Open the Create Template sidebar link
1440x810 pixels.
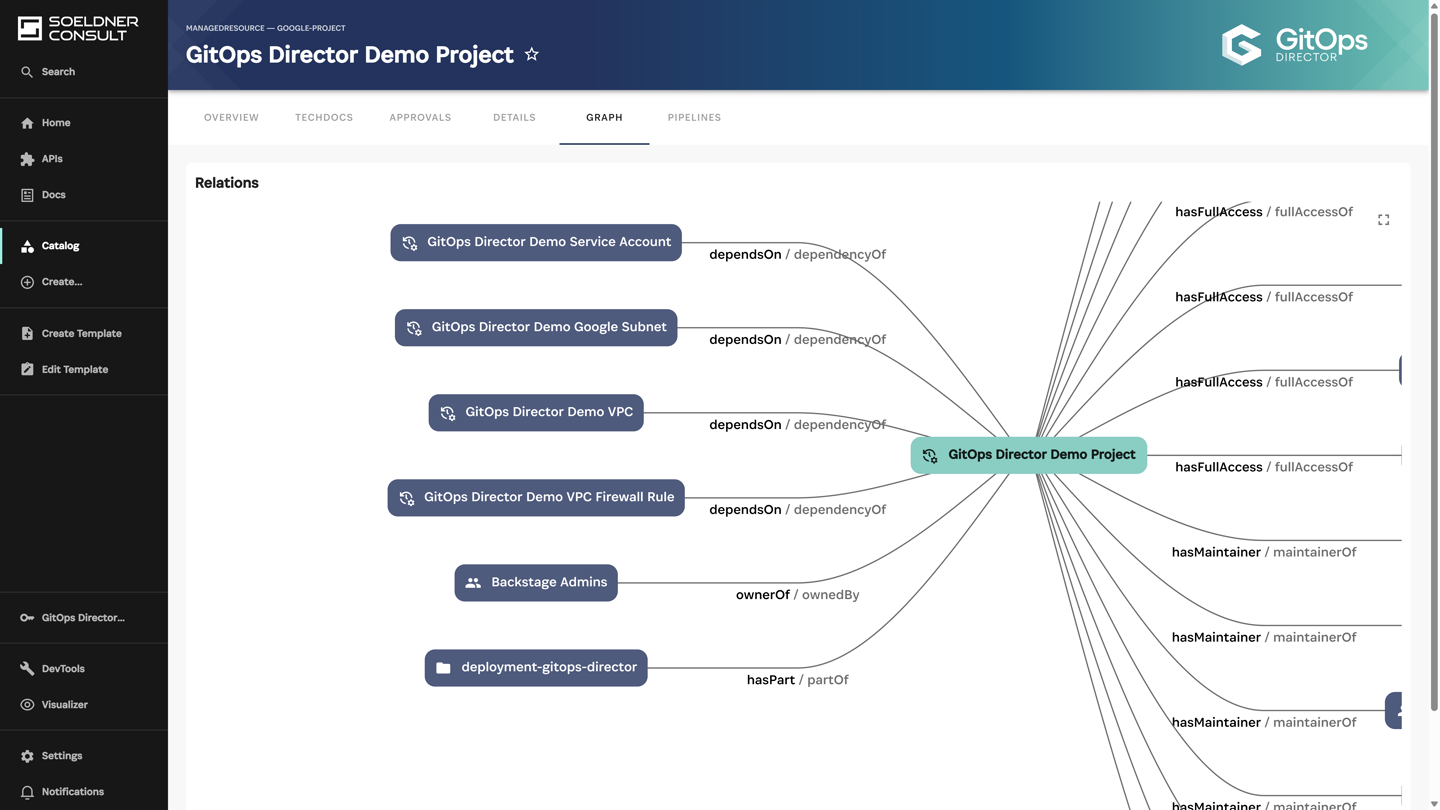84,333
